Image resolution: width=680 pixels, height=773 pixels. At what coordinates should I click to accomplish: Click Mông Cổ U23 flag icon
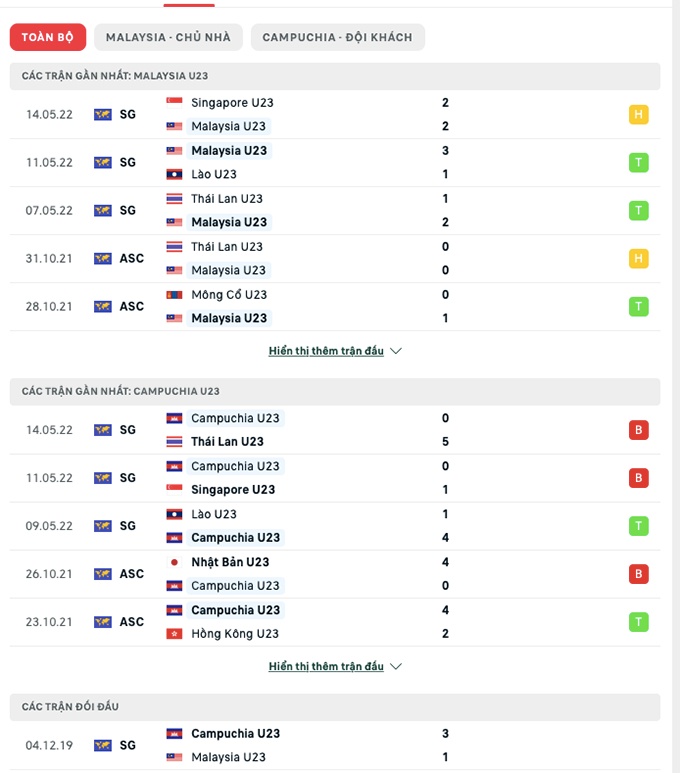coord(175,295)
